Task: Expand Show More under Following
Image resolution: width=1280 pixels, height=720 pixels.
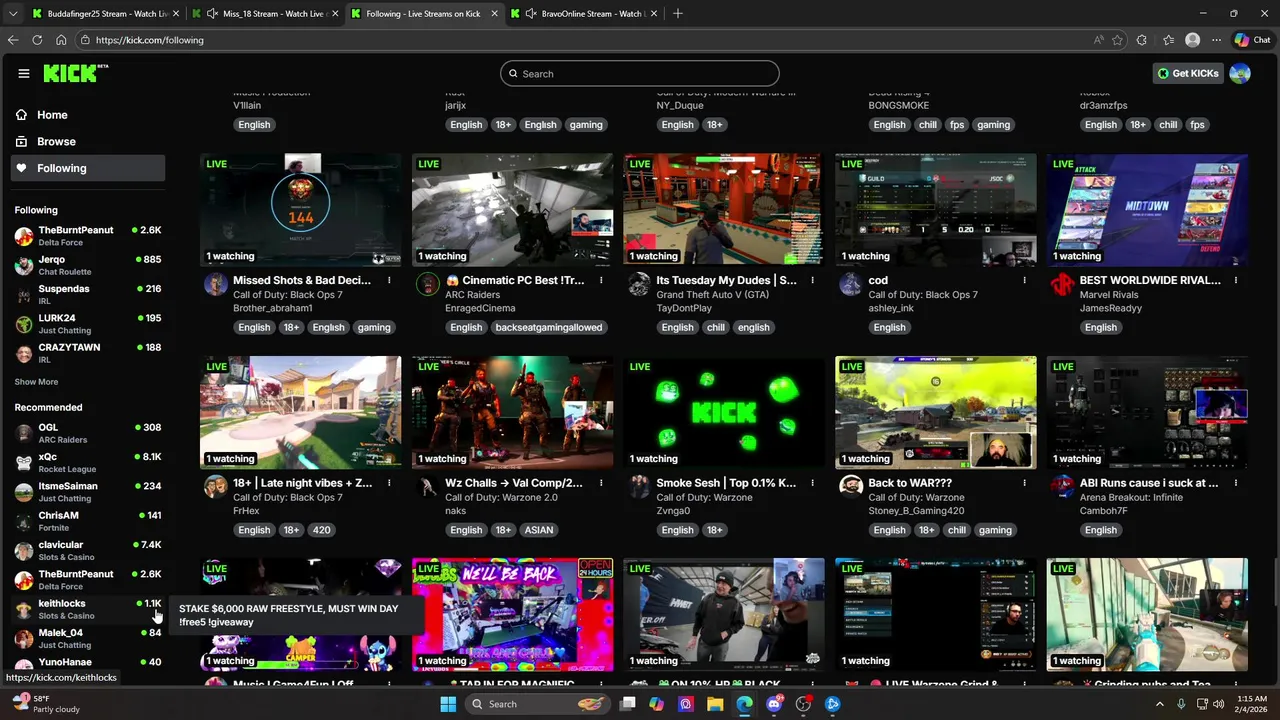Action: point(36,382)
